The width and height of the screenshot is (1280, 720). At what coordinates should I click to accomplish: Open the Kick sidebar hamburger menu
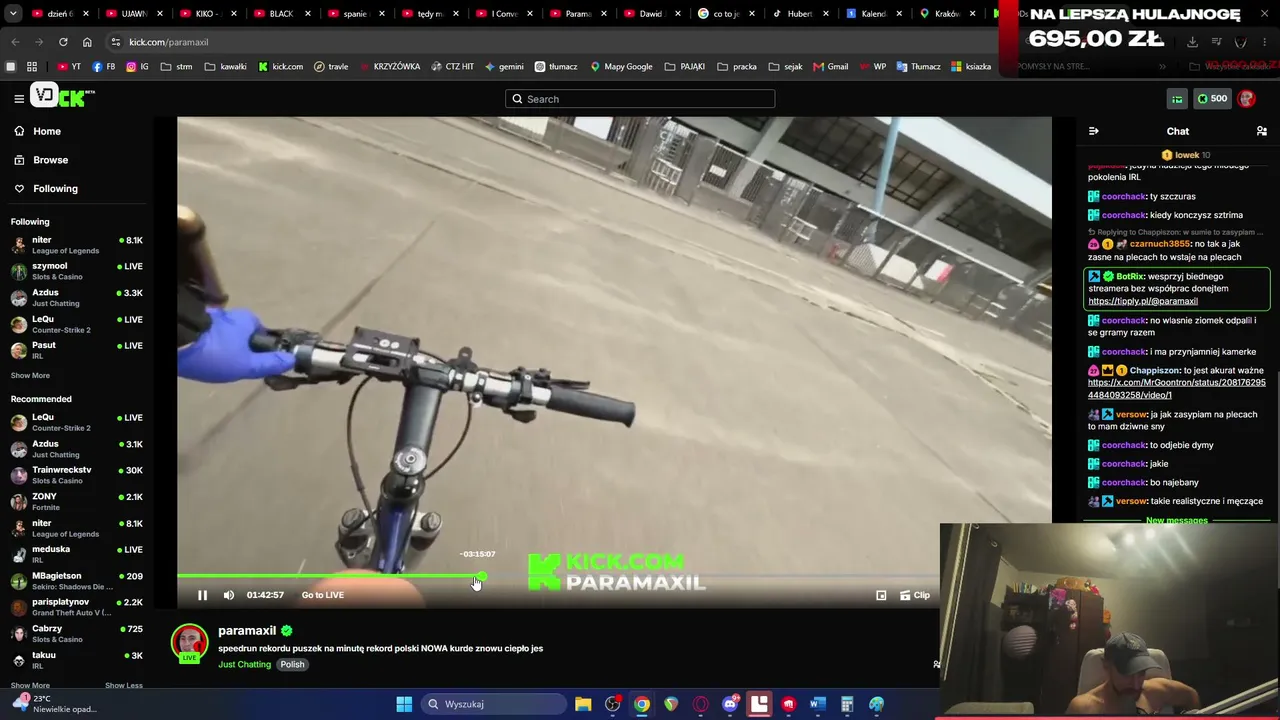pyautogui.click(x=19, y=98)
